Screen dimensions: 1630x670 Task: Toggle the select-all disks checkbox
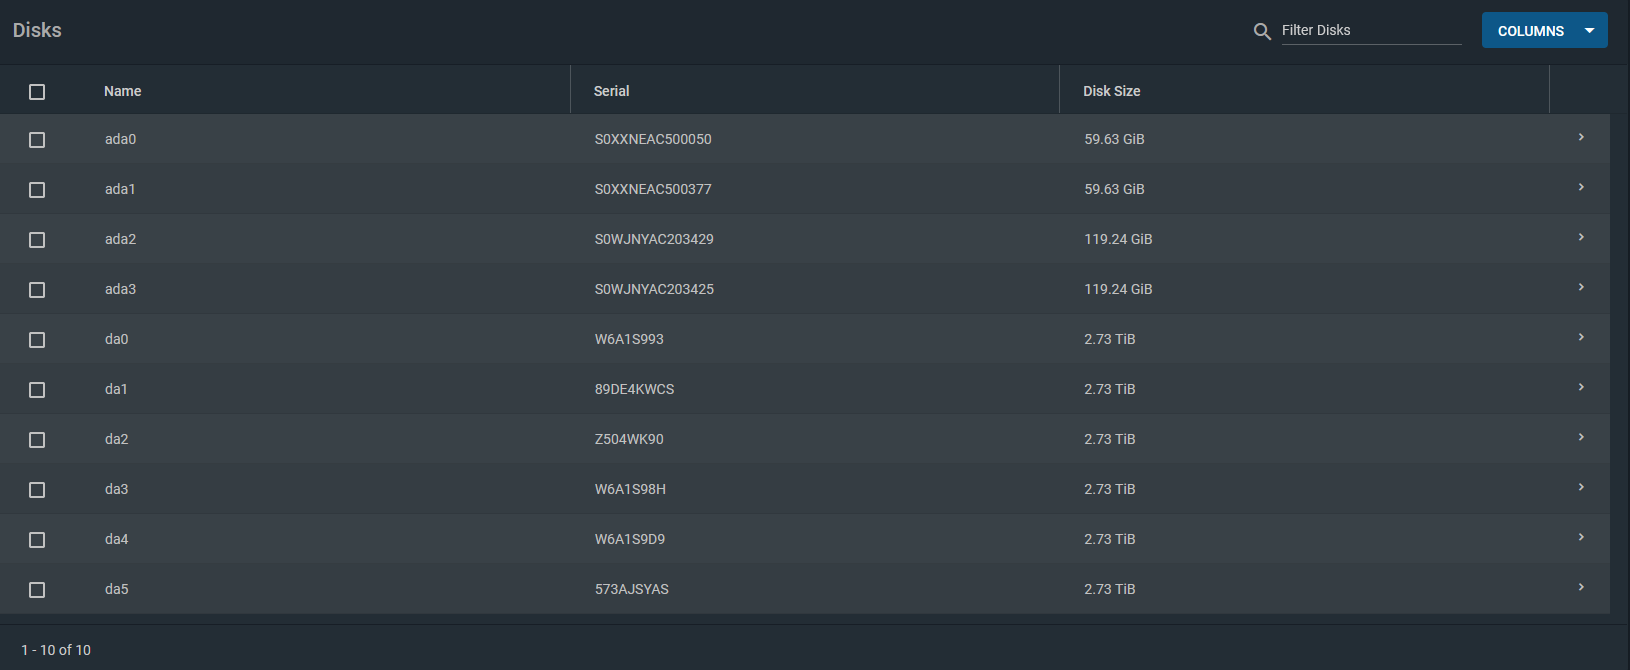tap(37, 92)
